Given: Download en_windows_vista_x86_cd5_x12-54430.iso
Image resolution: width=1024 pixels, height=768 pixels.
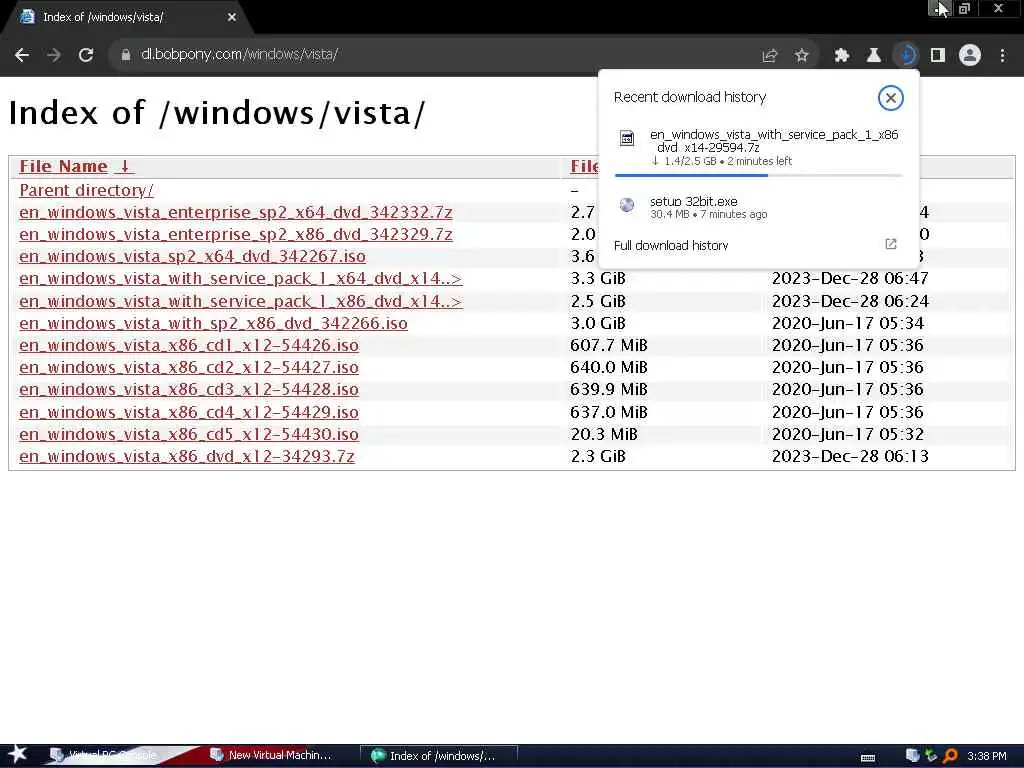Looking at the screenshot, I should pos(189,434).
